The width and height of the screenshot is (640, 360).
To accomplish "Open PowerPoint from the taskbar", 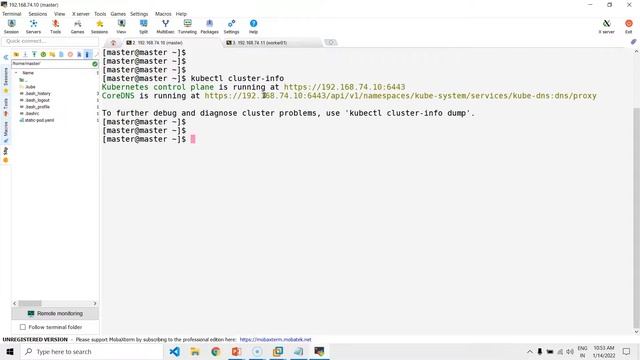I will pyautogui.click(x=236, y=351).
